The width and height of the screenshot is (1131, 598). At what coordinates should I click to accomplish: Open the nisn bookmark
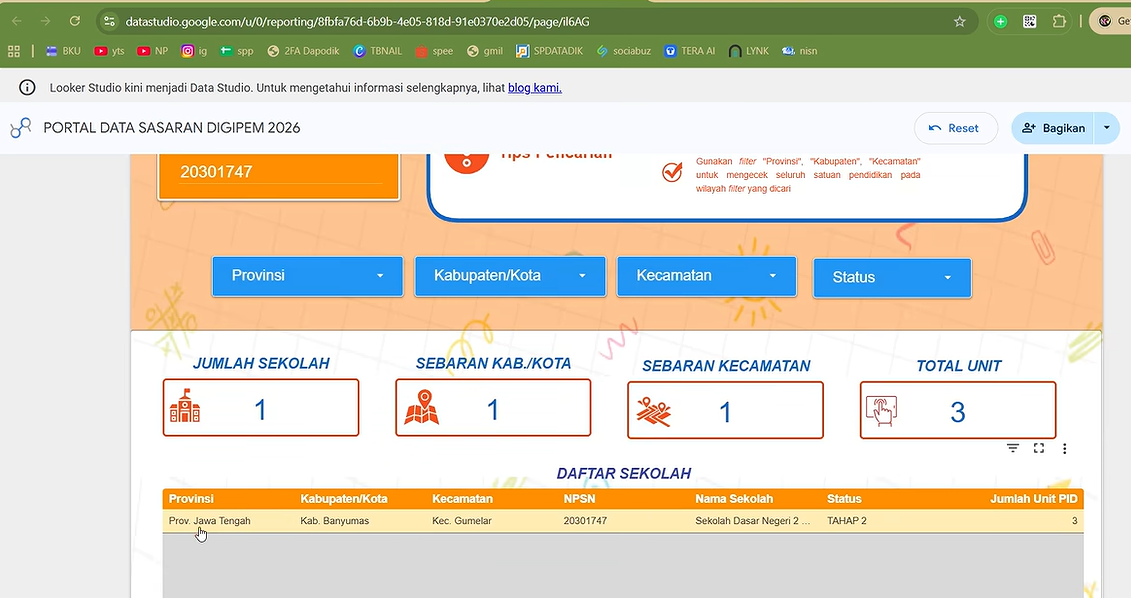(799, 50)
